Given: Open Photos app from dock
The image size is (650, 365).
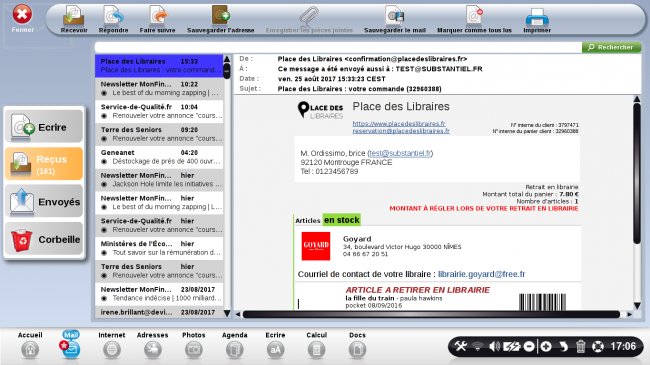Looking at the screenshot, I should coord(194,345).
